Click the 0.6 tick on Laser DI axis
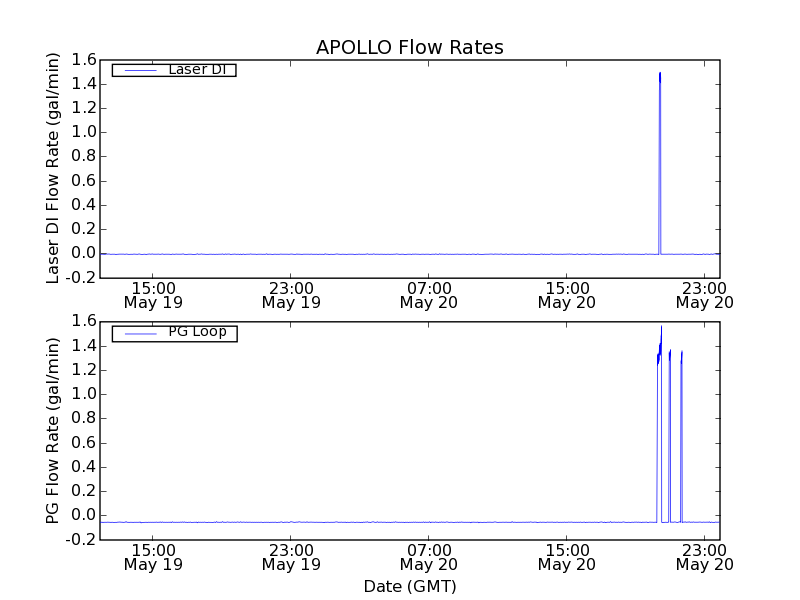Viewport: 800px width, 600px height. click(x=84, y=181)
